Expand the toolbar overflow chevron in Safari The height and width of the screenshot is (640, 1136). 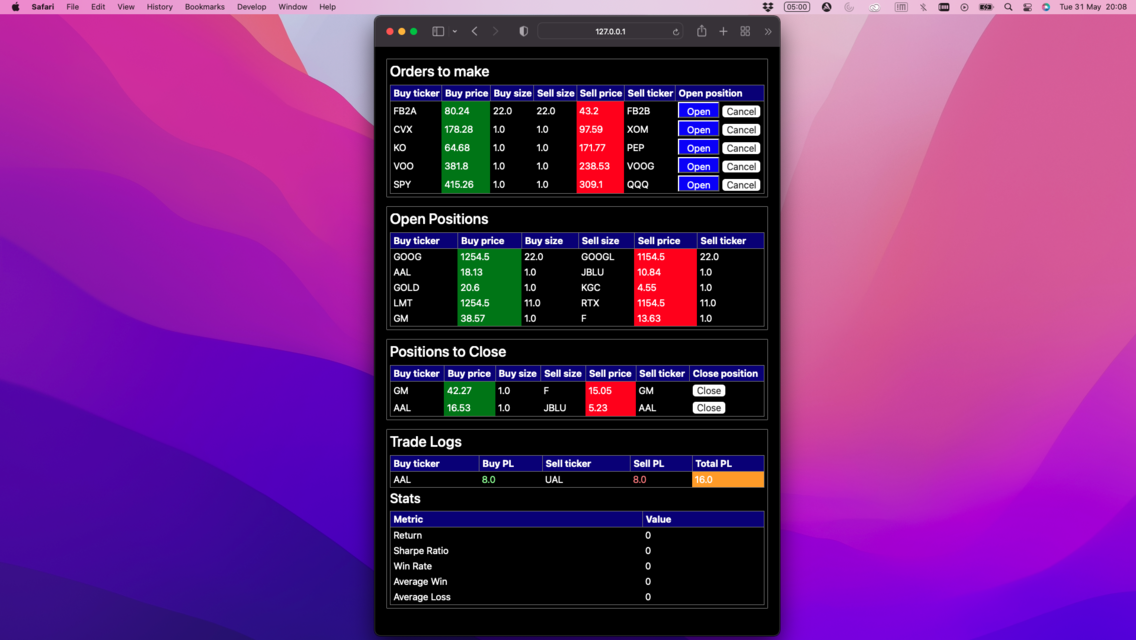click(768, 31)
